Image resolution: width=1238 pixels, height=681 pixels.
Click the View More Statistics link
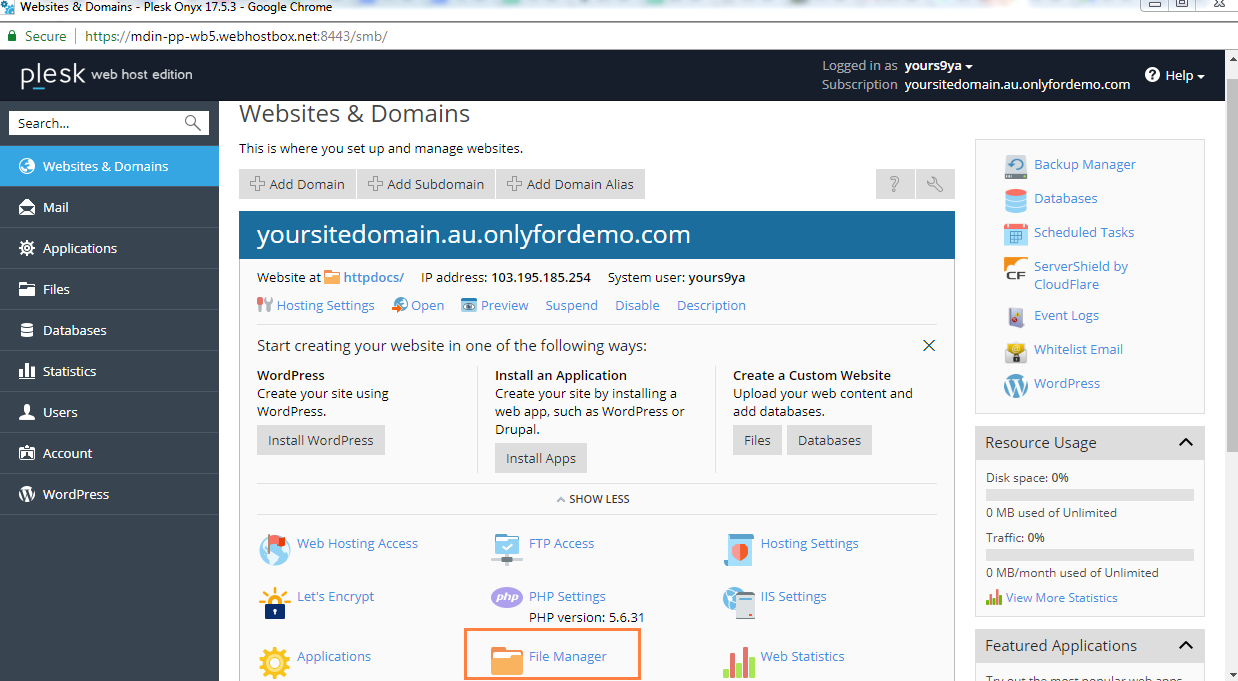[1062, 598]
